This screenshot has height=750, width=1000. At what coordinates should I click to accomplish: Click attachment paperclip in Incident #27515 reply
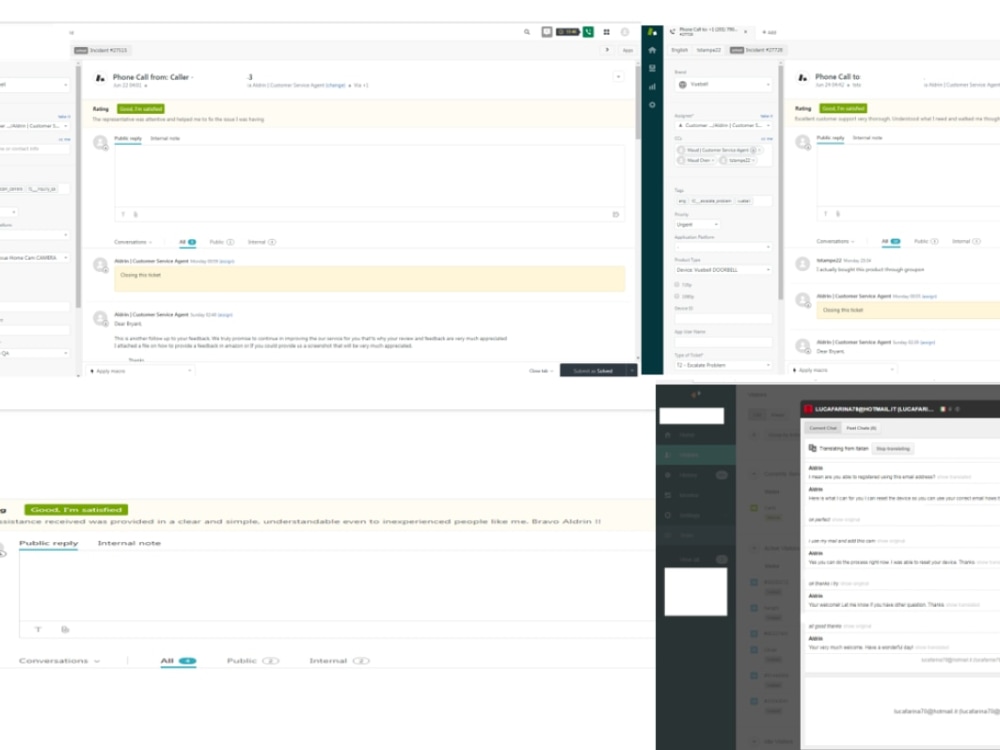pyautogui.click(x=135, y=214)
